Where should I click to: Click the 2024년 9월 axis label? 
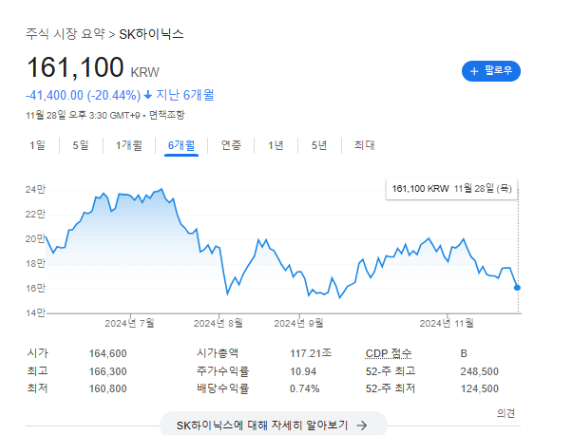coord(299,323)
